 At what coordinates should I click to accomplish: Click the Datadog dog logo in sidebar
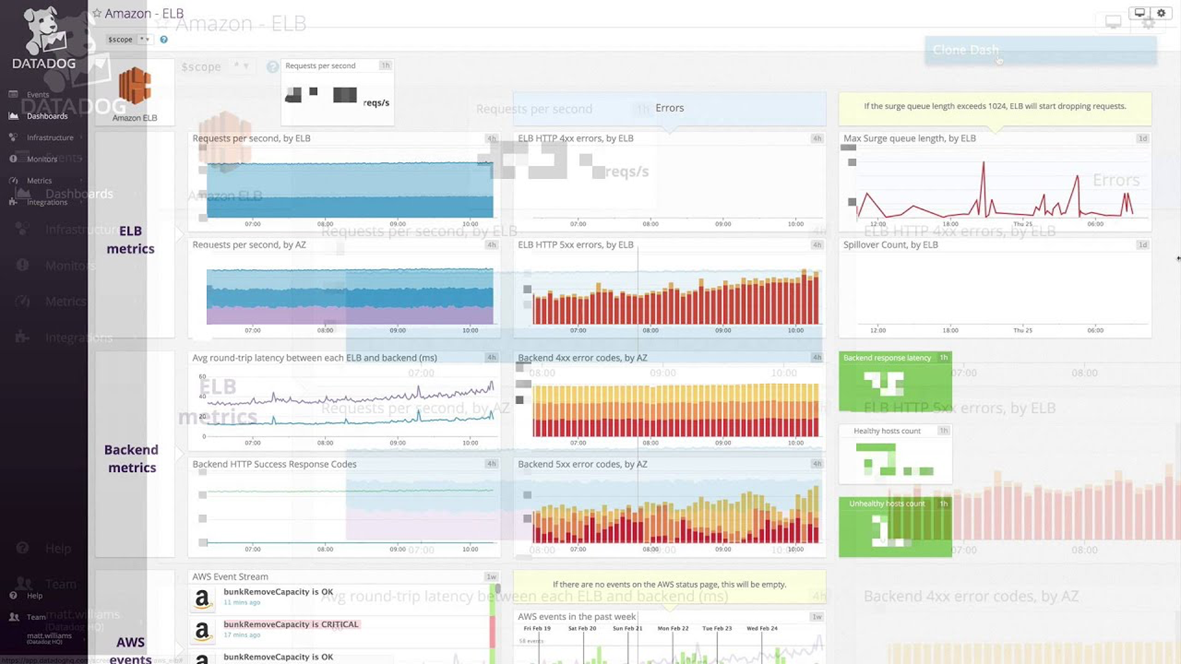44,32
